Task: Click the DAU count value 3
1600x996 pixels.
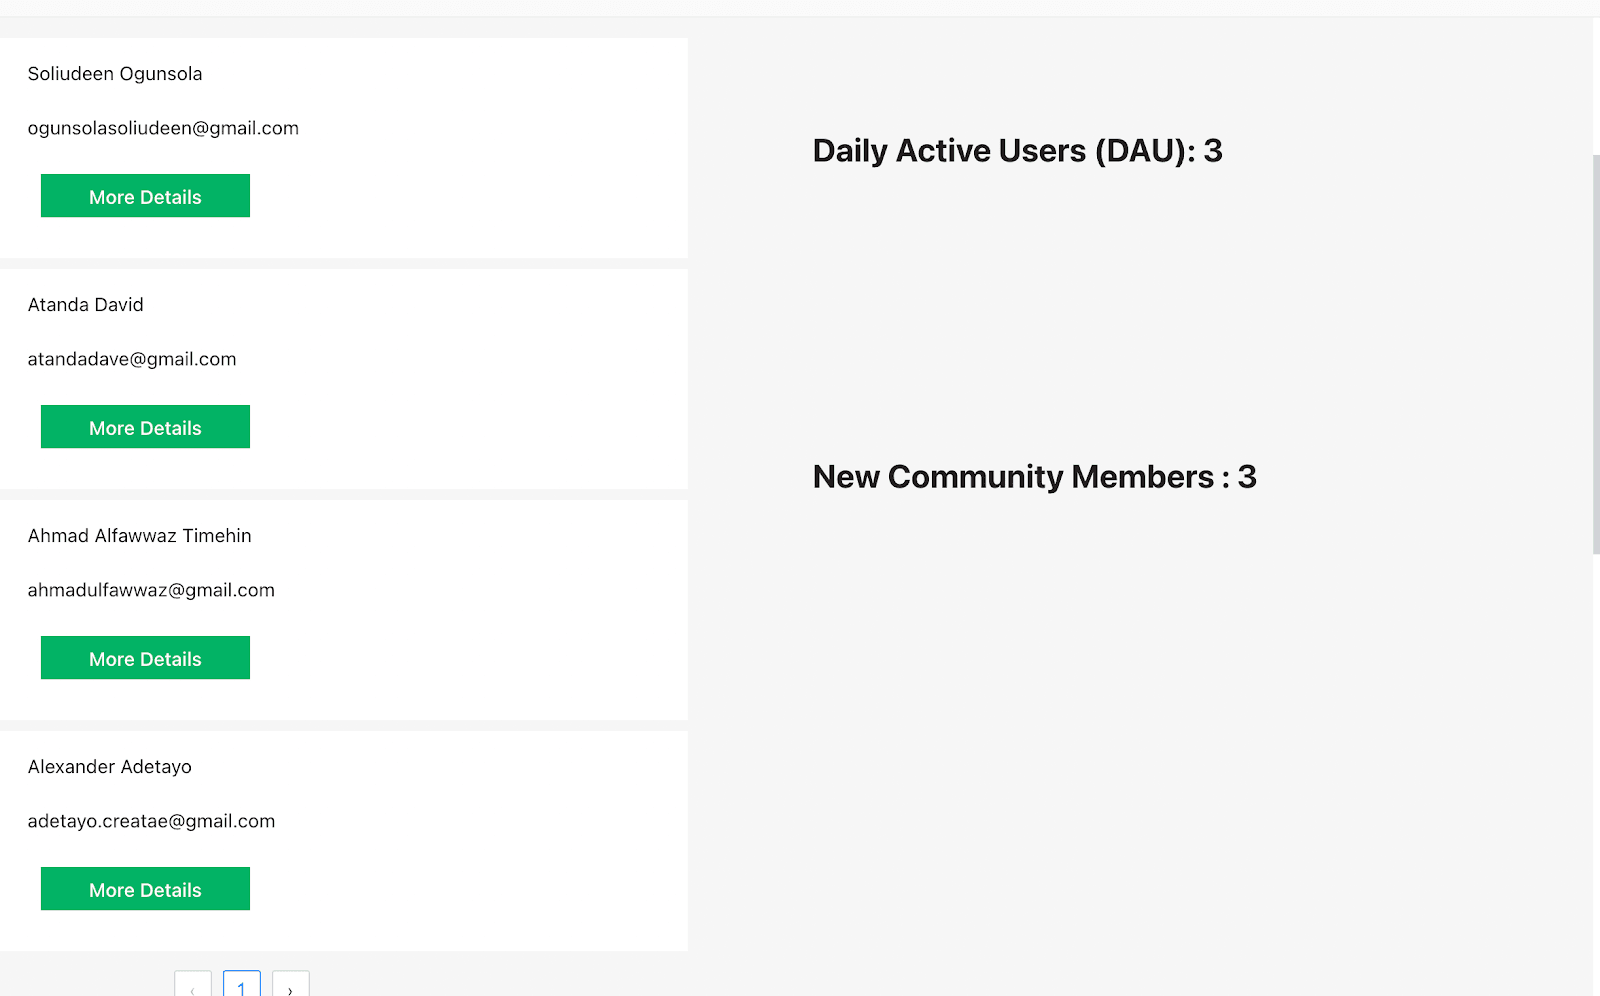Action: pos(1213,151)
